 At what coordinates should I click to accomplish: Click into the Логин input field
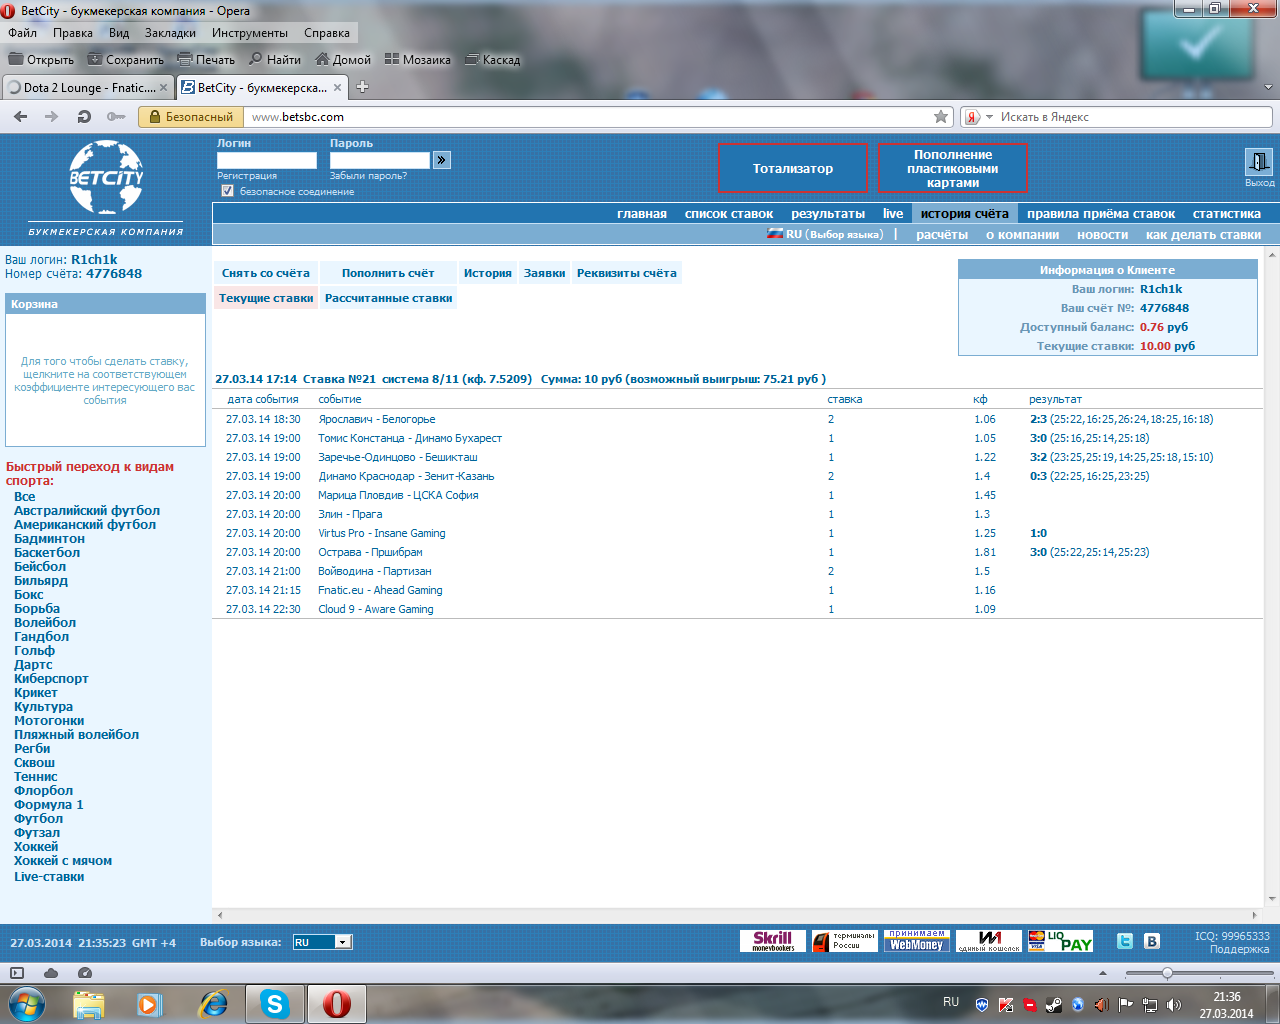(266, 160)
